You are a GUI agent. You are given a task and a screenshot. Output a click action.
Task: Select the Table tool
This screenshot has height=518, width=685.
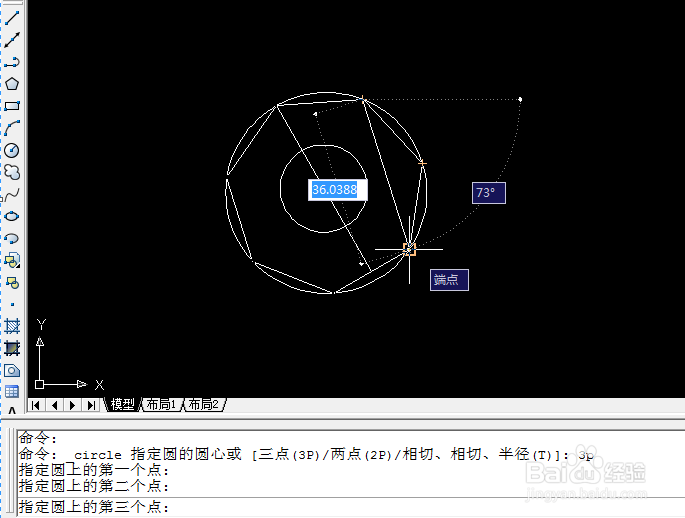[12, 392]
